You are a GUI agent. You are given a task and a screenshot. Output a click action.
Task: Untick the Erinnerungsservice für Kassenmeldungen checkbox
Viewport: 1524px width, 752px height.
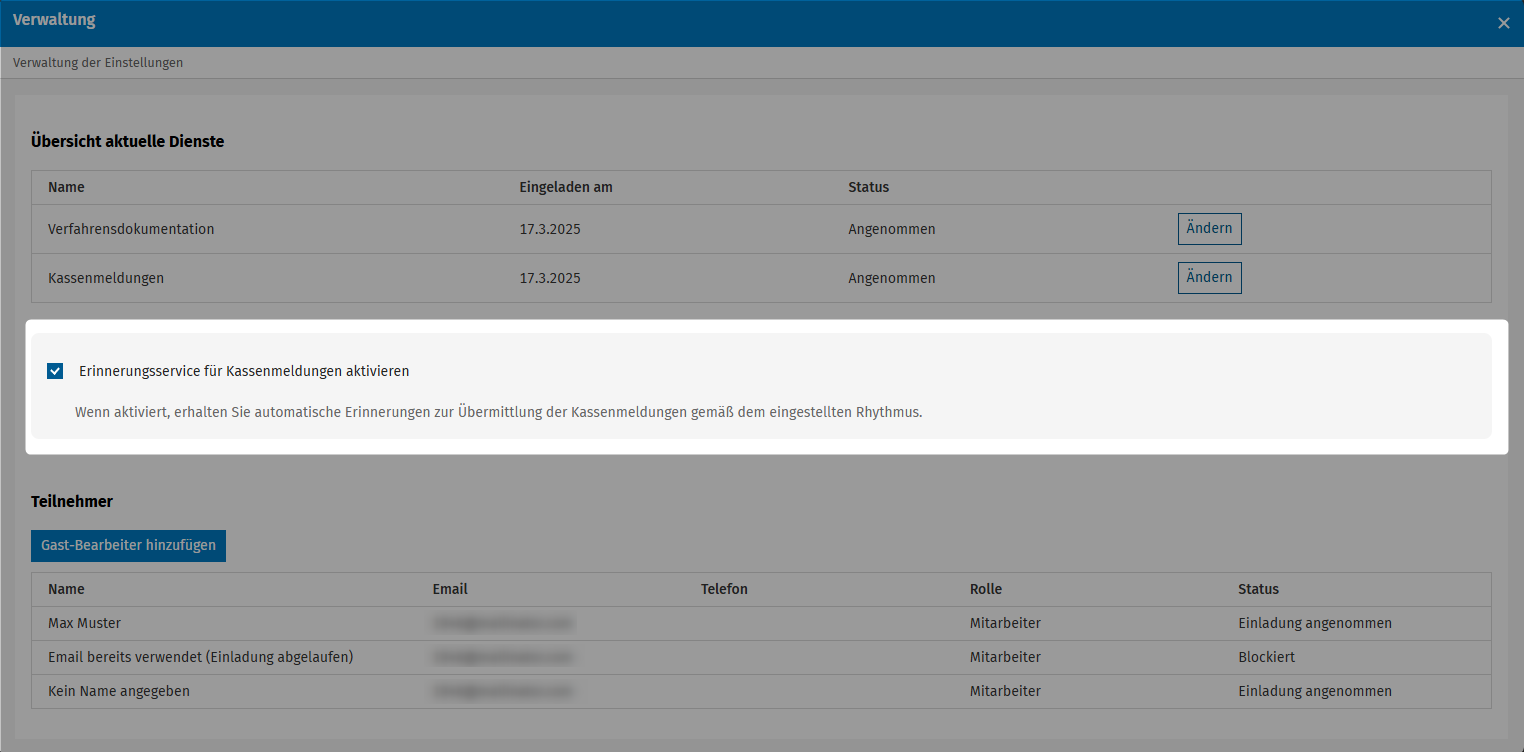pyautogui.click(x=55, y=371)
